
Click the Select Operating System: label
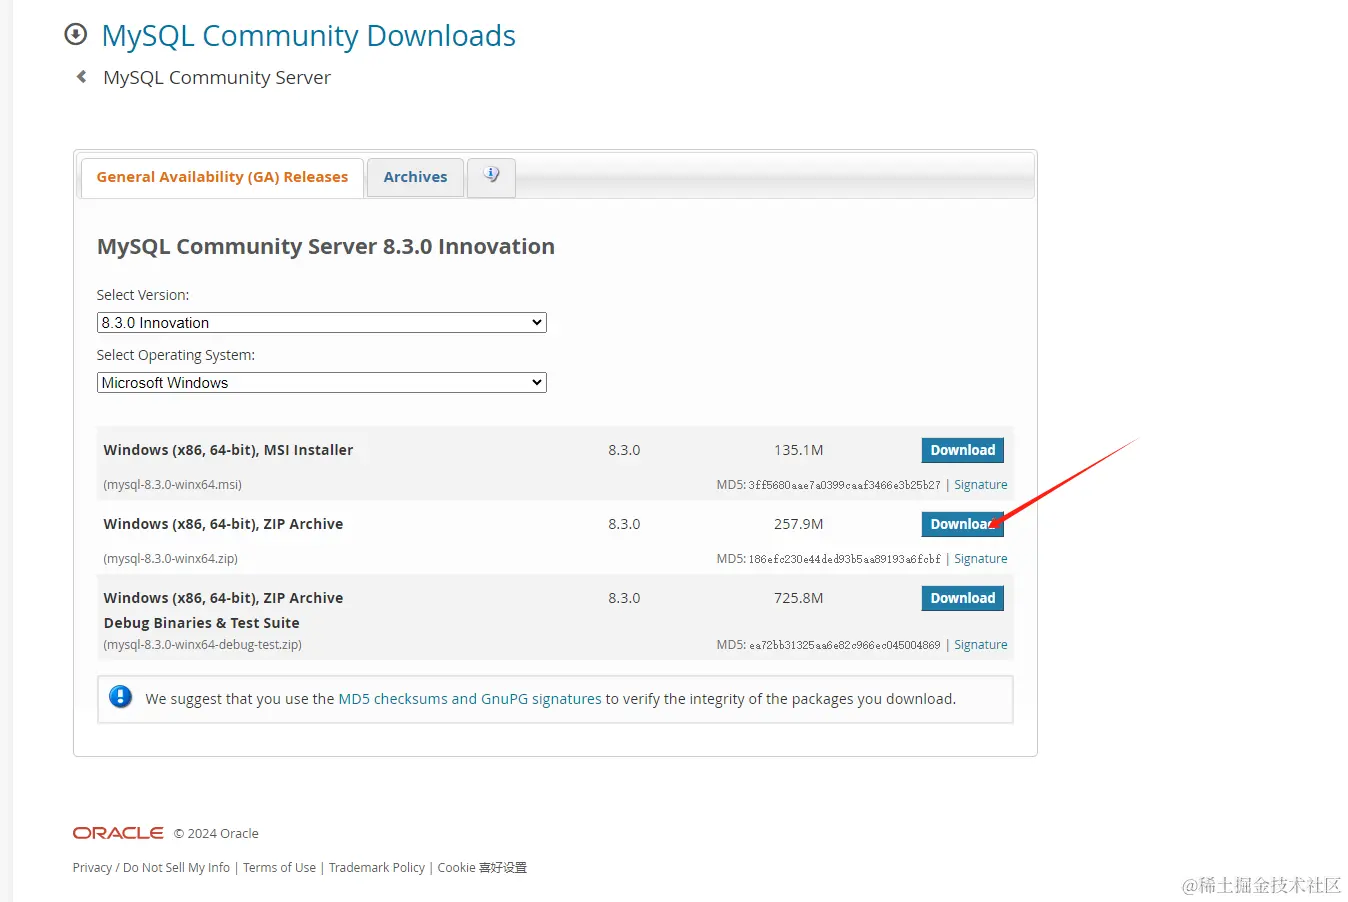pos(176,355)
